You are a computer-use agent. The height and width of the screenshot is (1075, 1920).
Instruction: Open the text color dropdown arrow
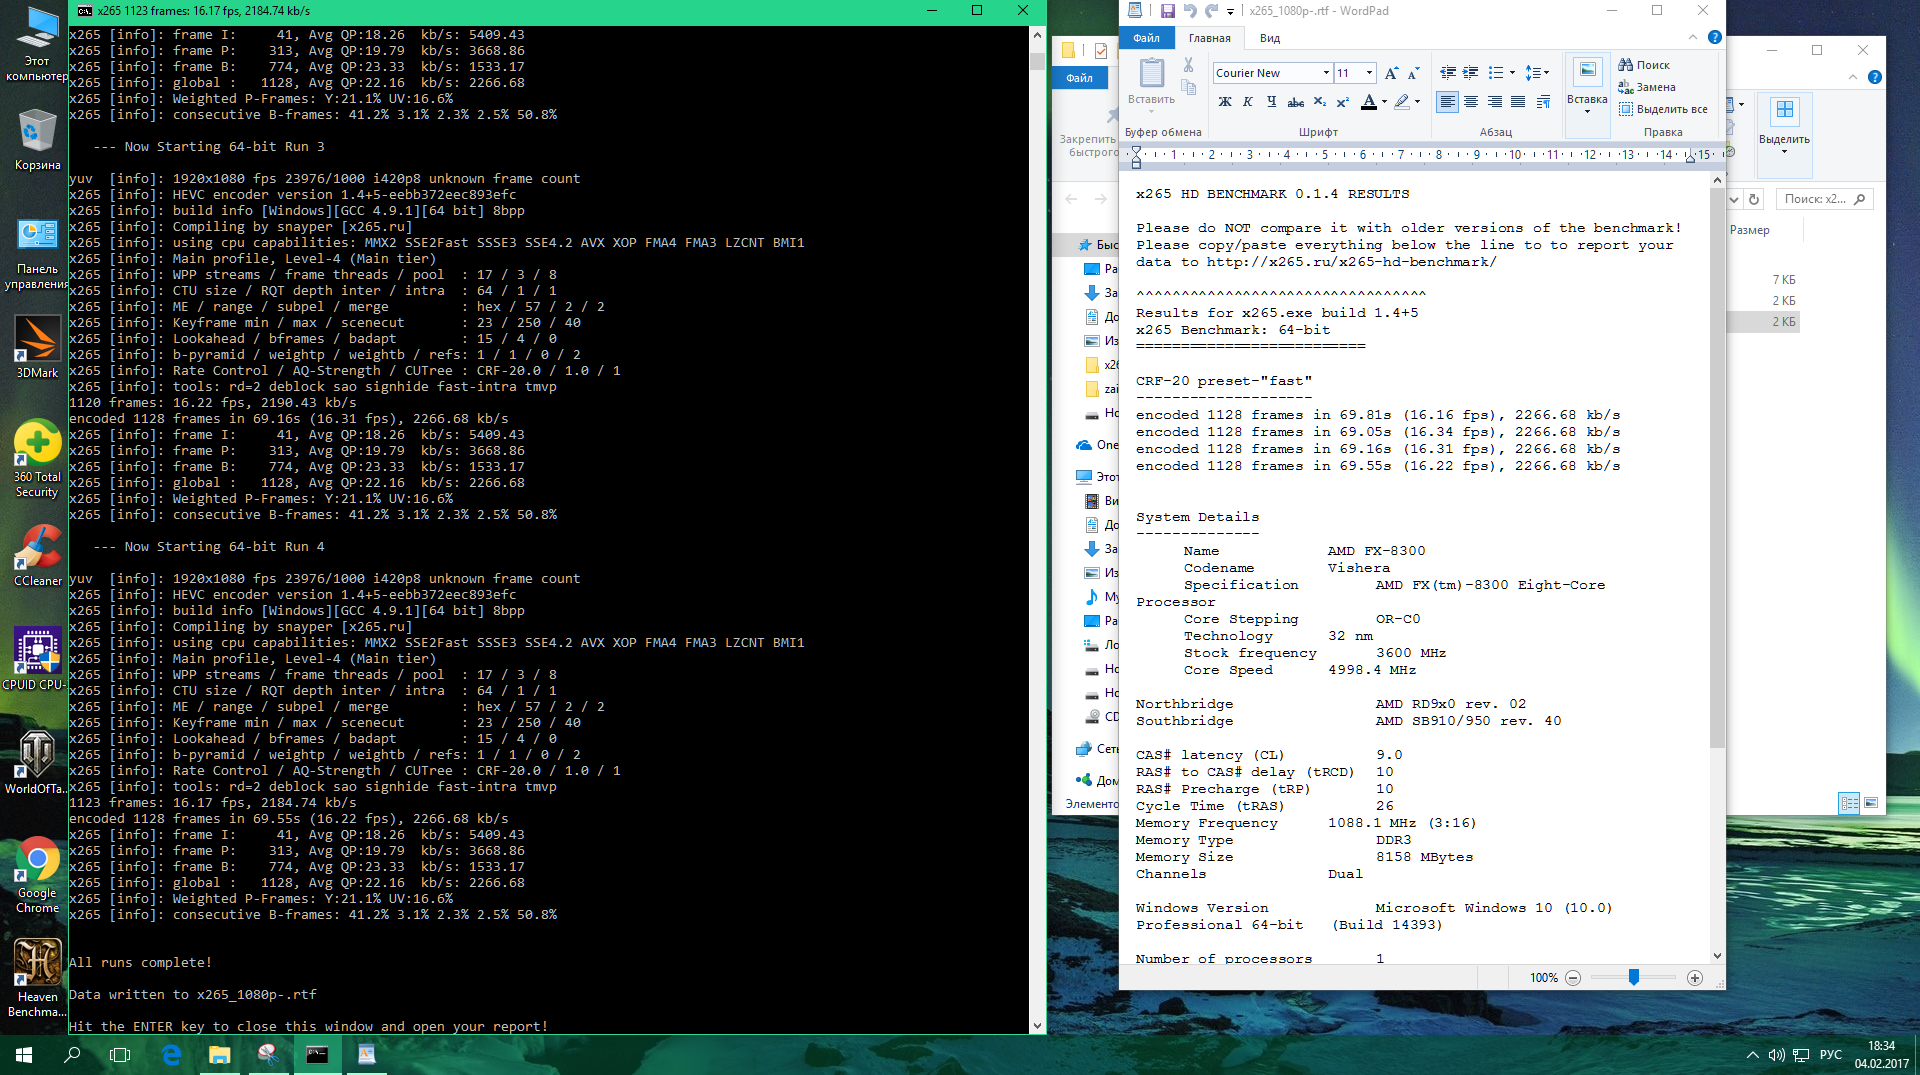[1384, 101]
